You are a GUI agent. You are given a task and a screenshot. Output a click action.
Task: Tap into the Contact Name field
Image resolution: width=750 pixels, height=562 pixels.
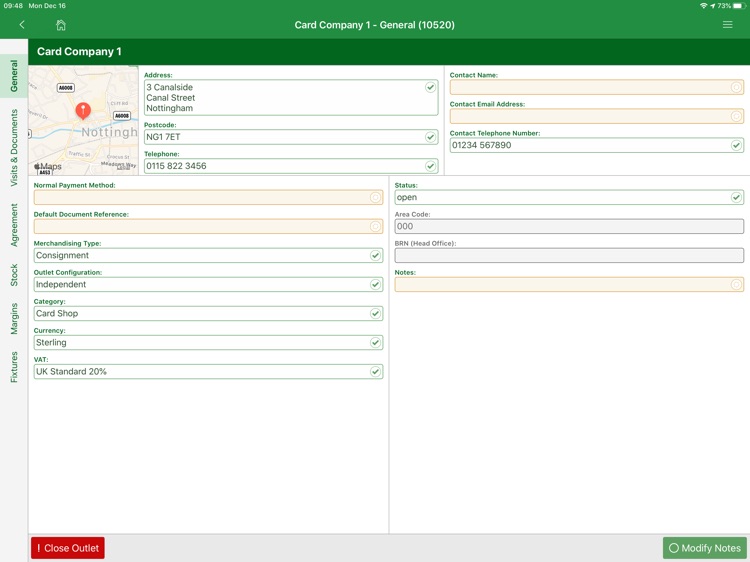[596, 87]
